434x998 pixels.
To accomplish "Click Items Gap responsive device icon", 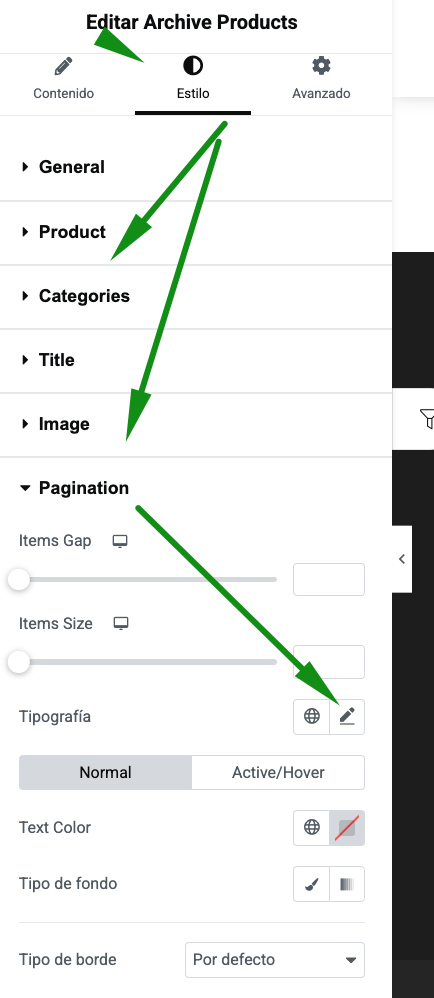I will [120, 541].
